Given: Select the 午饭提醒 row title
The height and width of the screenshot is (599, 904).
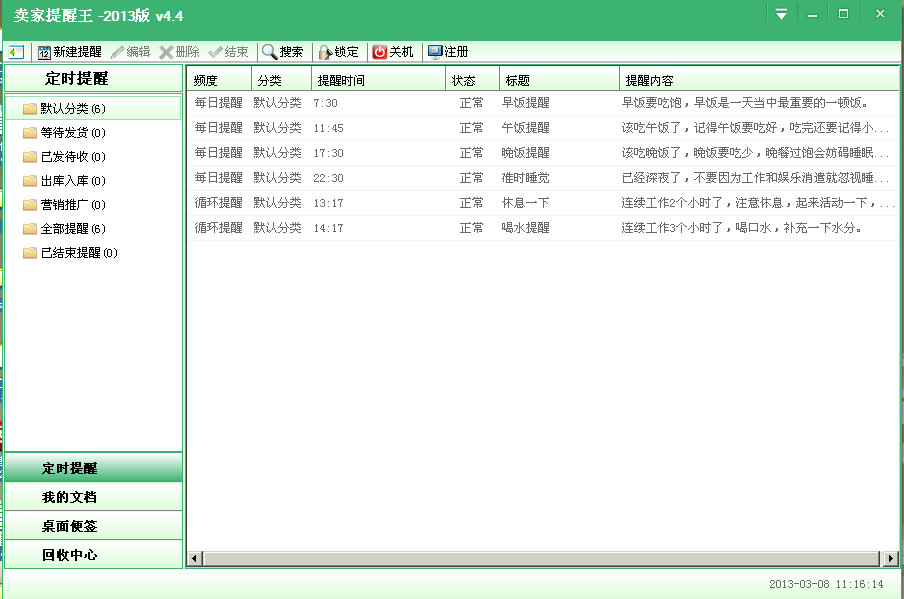Looking at the screenshot, I should pos(525,128).
